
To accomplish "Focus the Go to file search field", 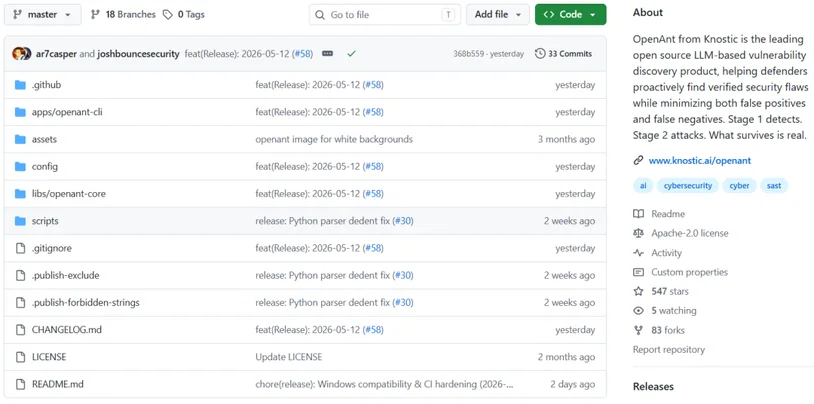I will click(x=385, y=15).
